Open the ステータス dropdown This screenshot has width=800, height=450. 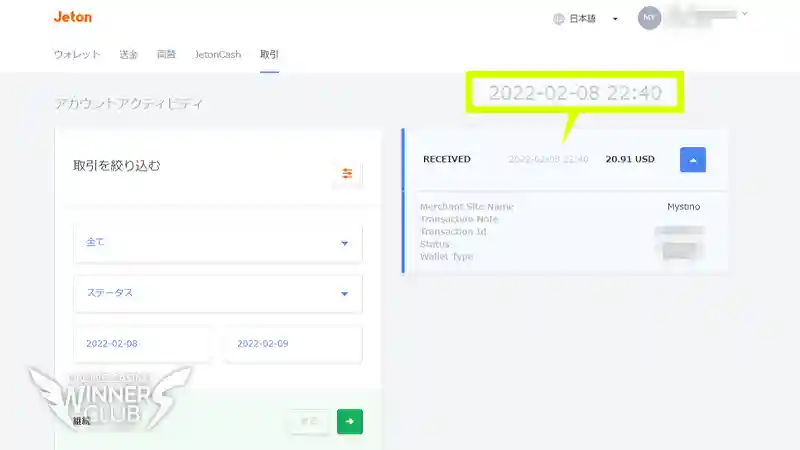(218, 293)
